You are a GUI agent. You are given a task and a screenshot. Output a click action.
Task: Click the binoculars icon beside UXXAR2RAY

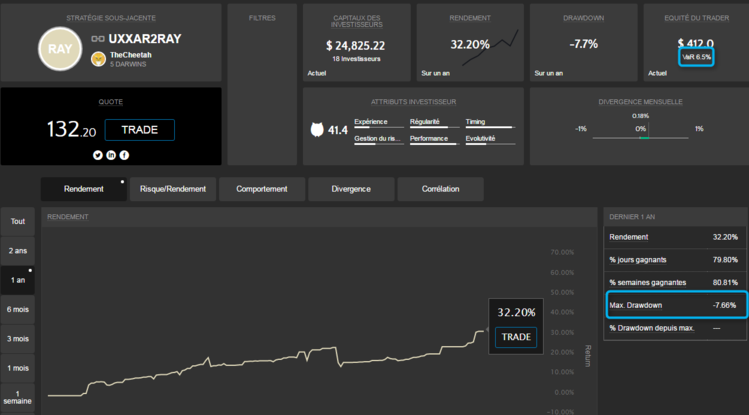click(98, 38)
